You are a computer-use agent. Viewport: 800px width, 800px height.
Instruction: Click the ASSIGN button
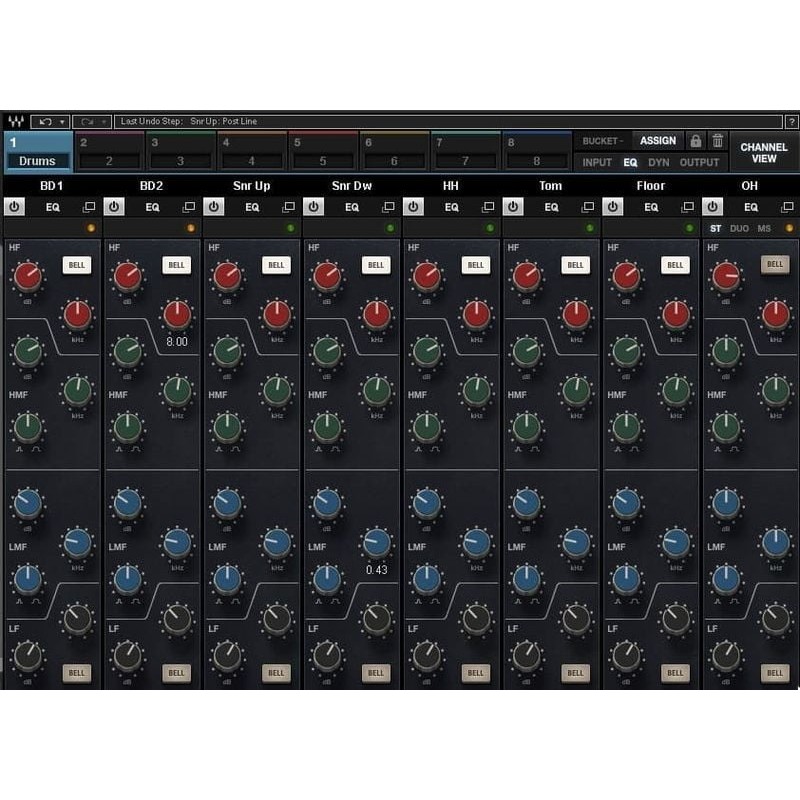[657, 140]
